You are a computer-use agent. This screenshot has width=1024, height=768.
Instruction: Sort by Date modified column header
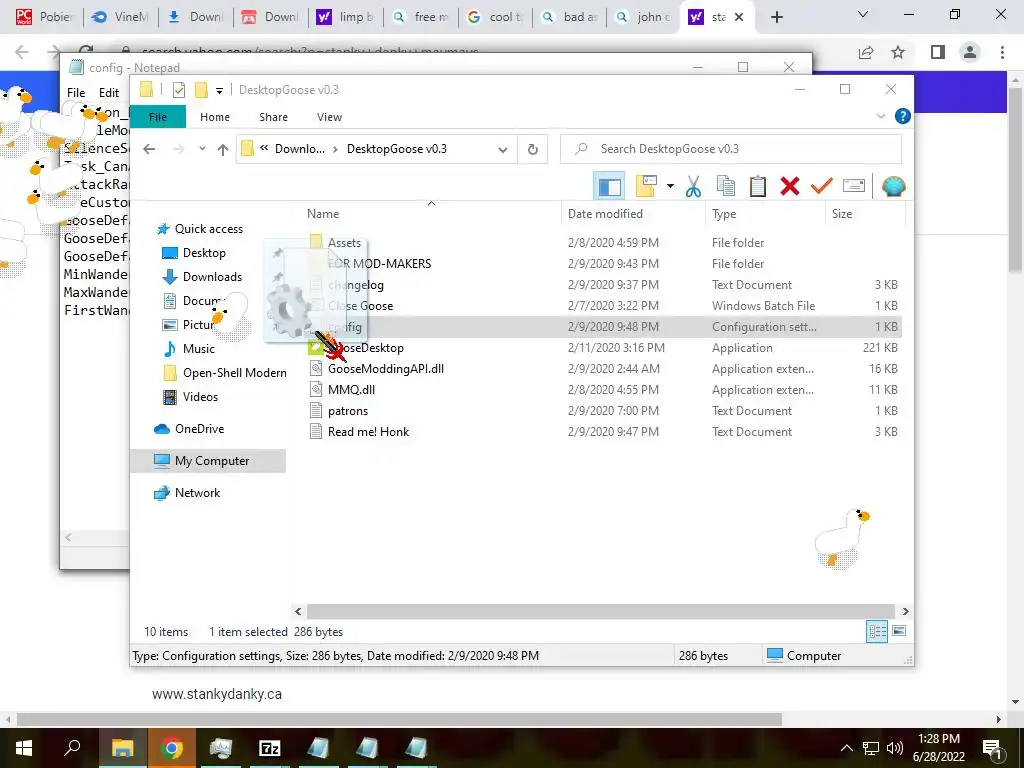click(633, 214)
